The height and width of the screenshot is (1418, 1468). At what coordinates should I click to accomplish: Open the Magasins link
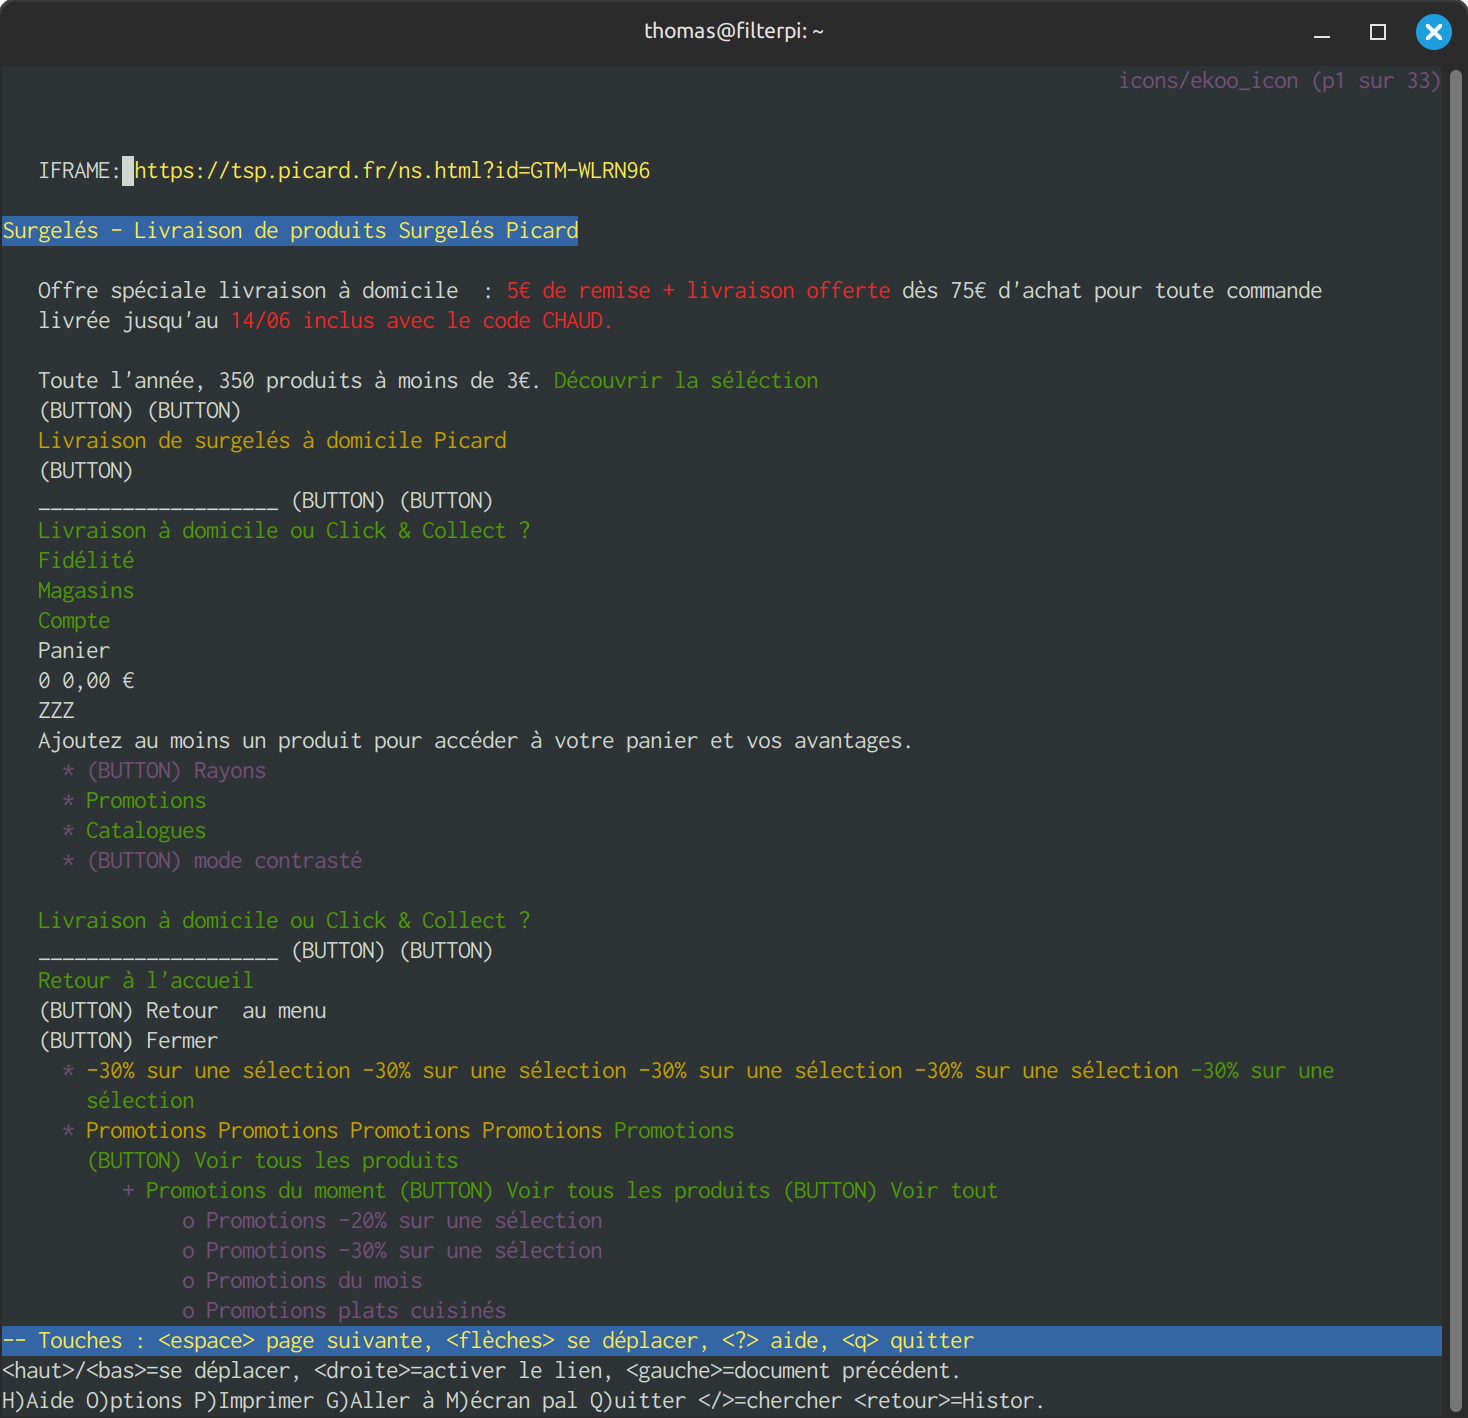[x=86, y=591]
